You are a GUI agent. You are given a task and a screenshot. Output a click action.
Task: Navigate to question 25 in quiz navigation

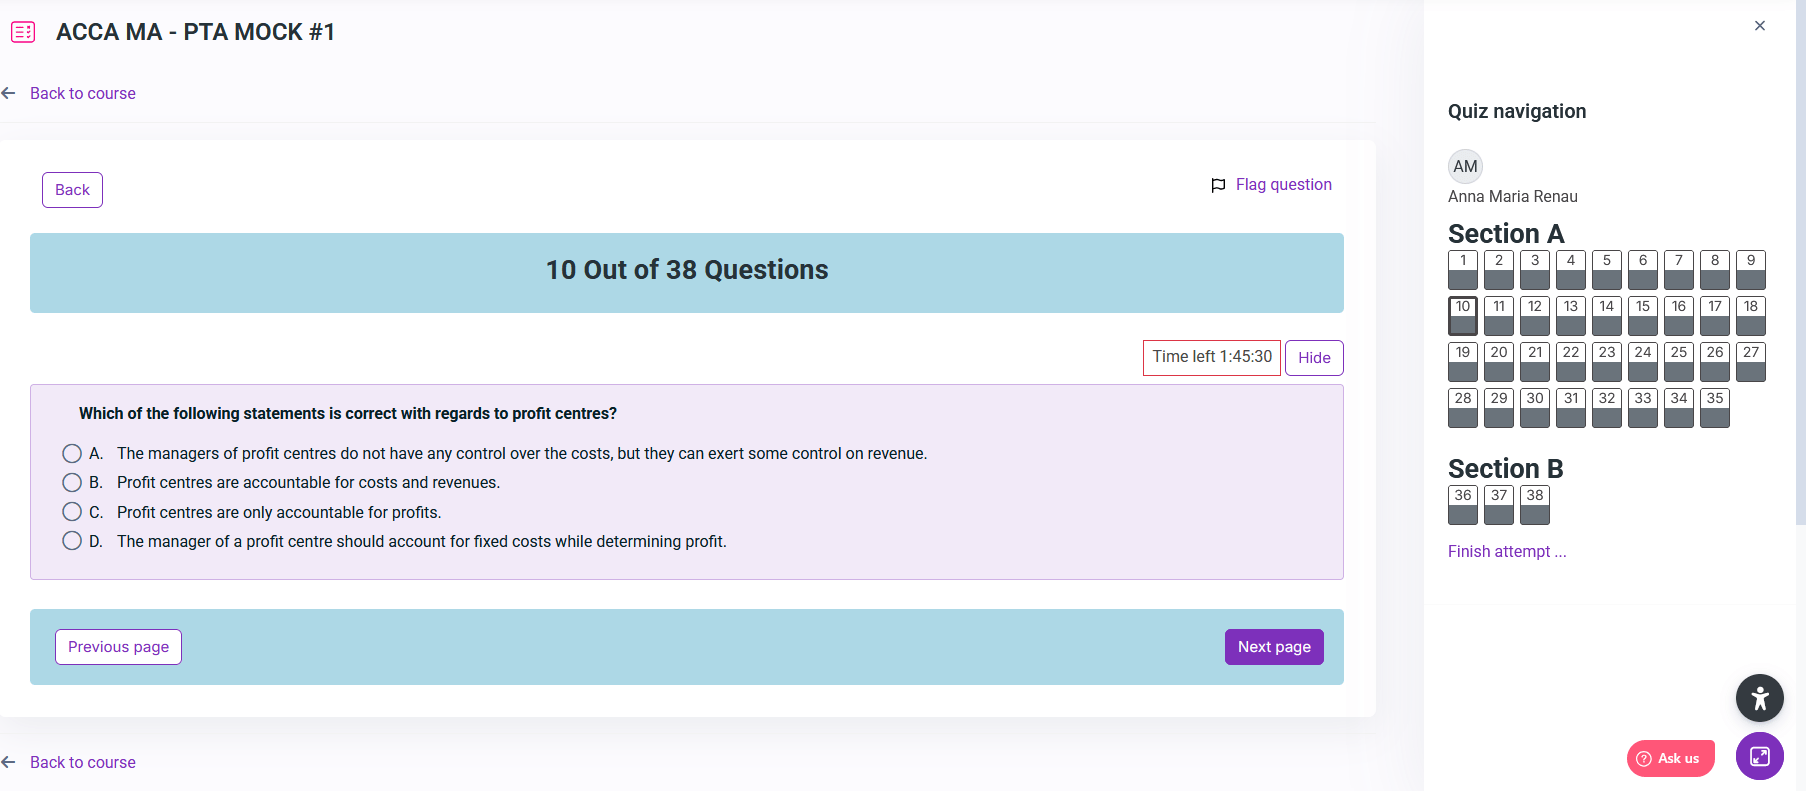[x=1678, y=361]
